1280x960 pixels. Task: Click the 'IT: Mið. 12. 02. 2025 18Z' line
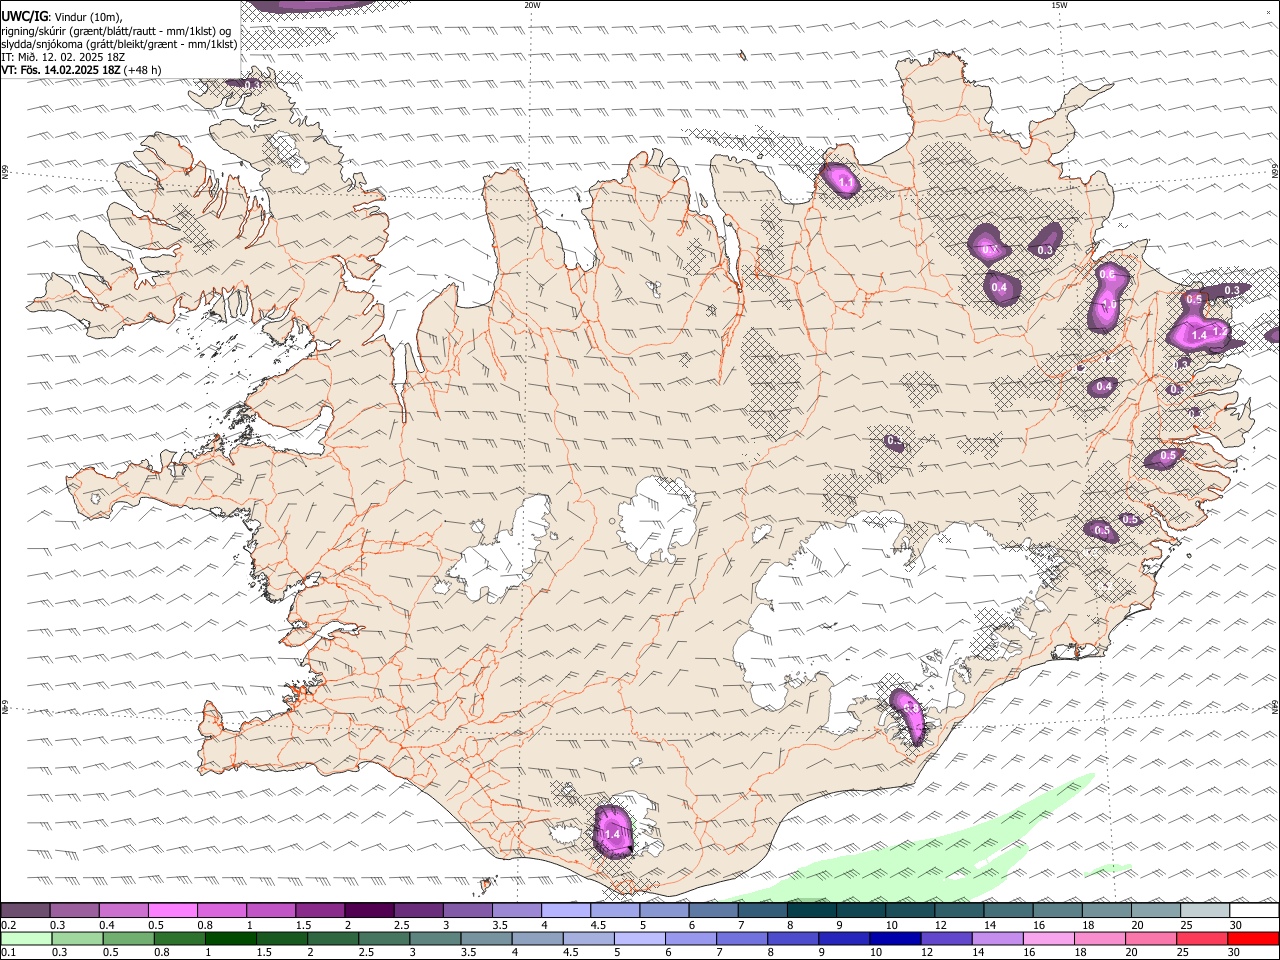pos(63,57)
